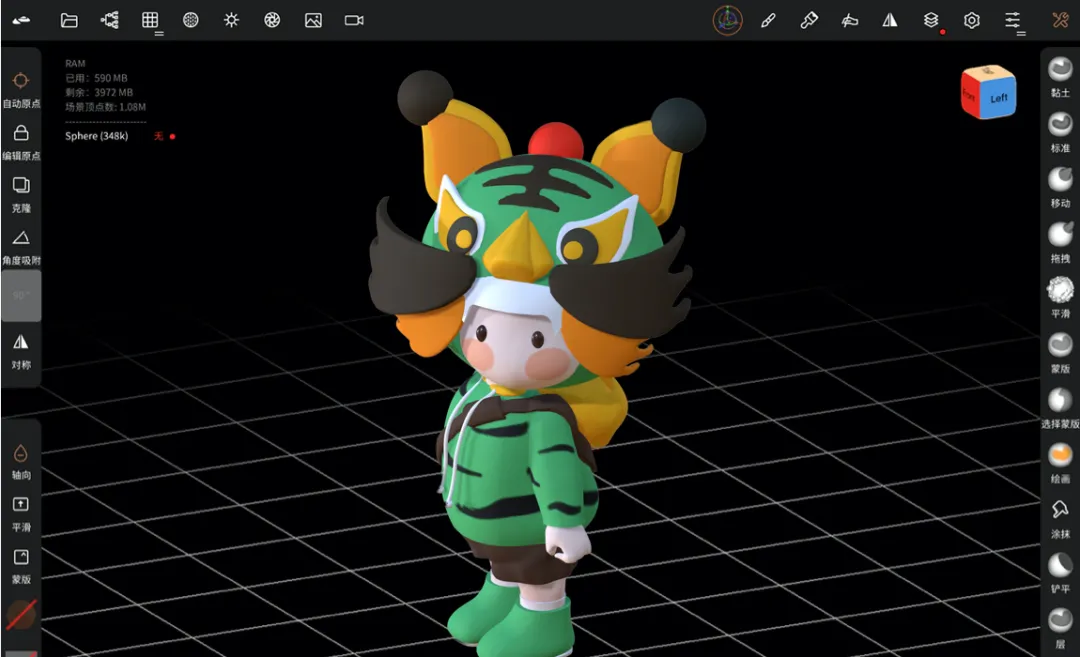Click the Sphere (348k) object label
The image size is (1080, 657).
pyautogui.click(x=96, y=136)
